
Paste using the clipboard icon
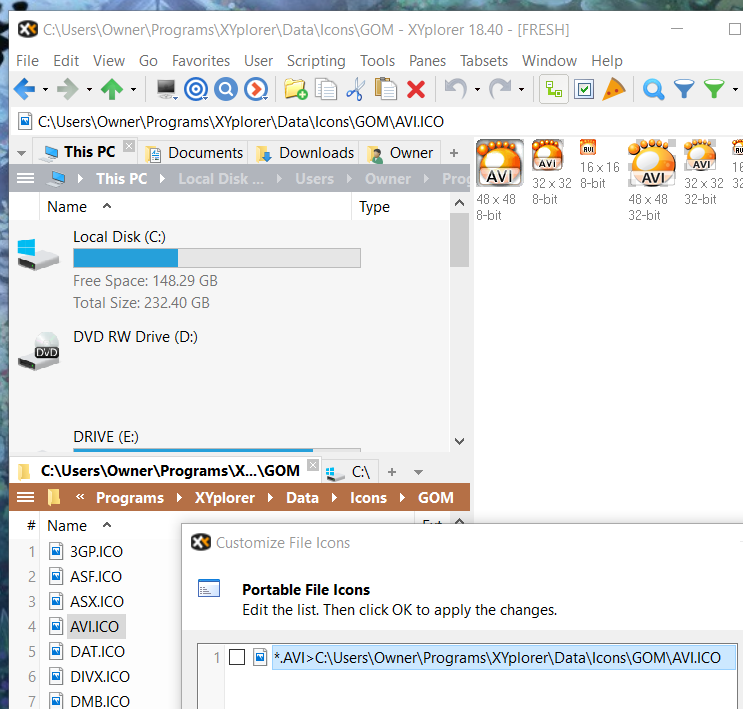coord(386,89)
